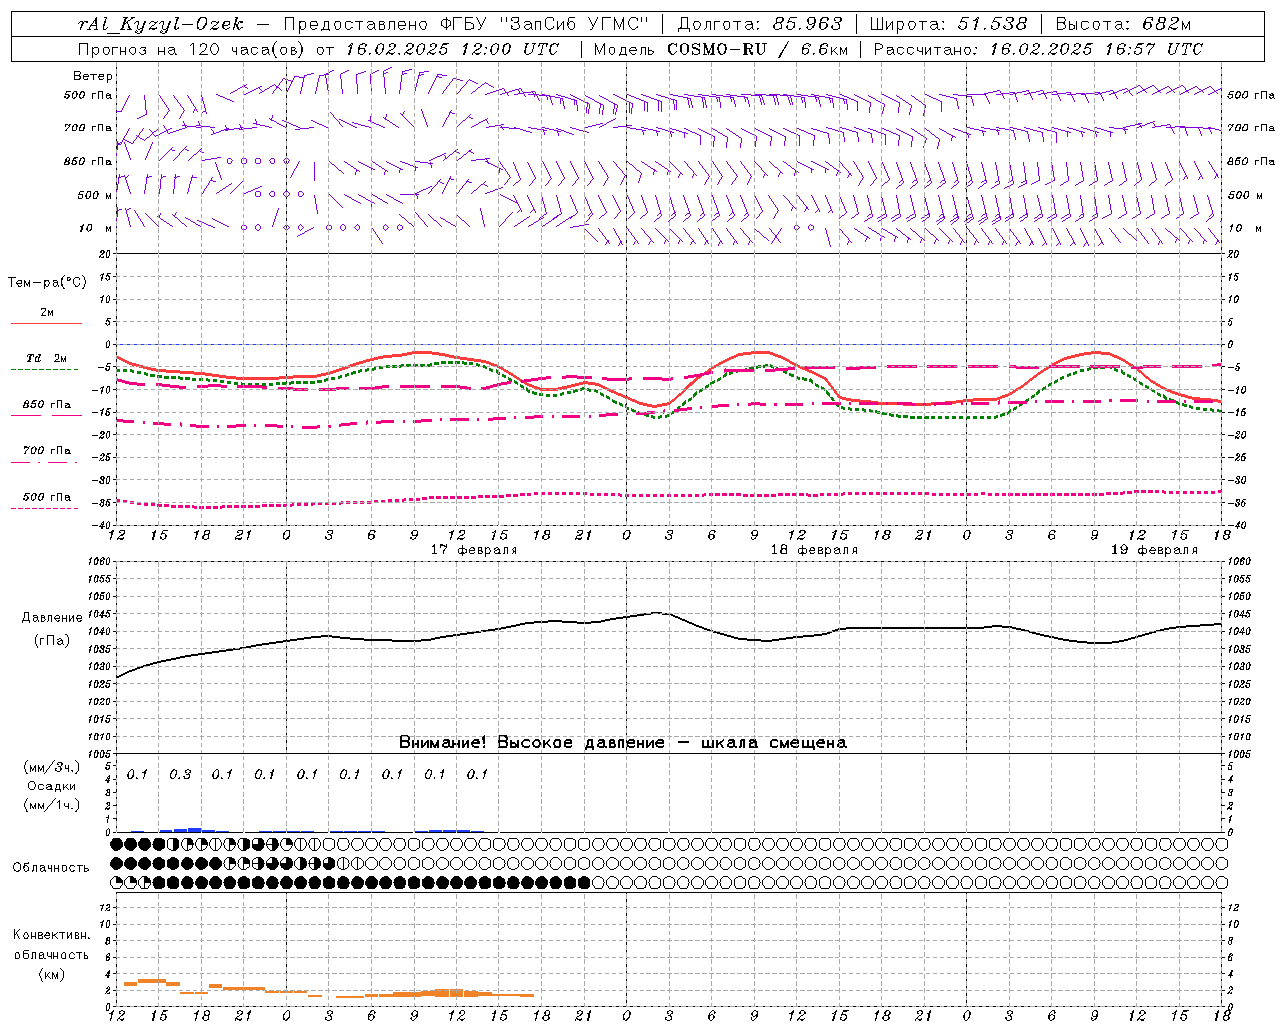The height and width of the screenshot is (1024, 1280).
Task: Click the Рассчитано: 16.02.2025 16:57 UTC text
Action: 1038,49
